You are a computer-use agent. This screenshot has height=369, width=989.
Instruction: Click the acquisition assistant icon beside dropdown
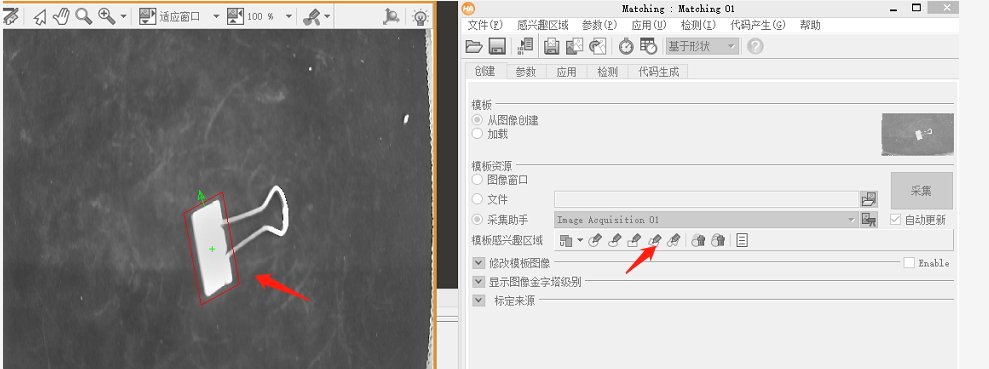(869, 220)
